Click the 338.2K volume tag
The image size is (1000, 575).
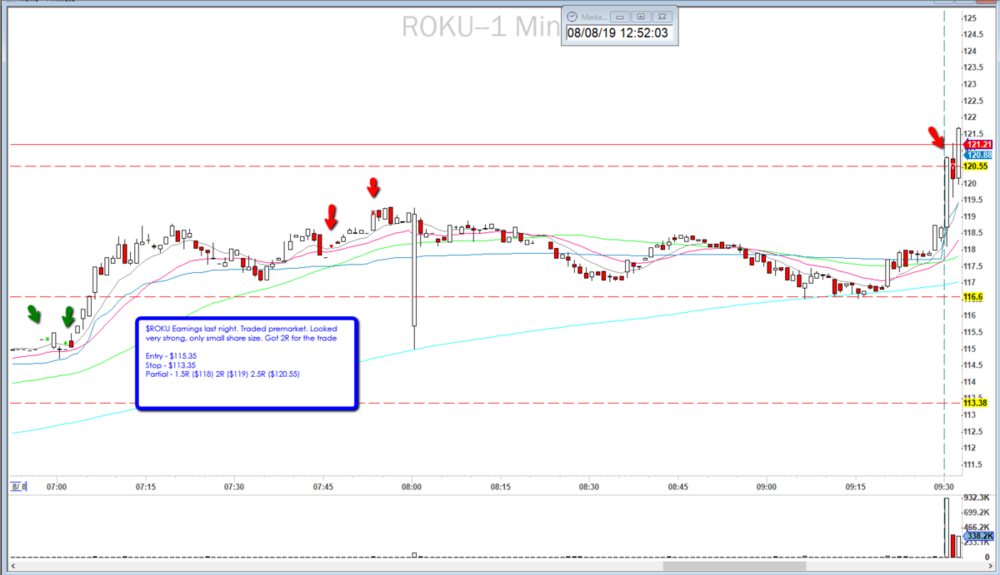click(978, 536)
